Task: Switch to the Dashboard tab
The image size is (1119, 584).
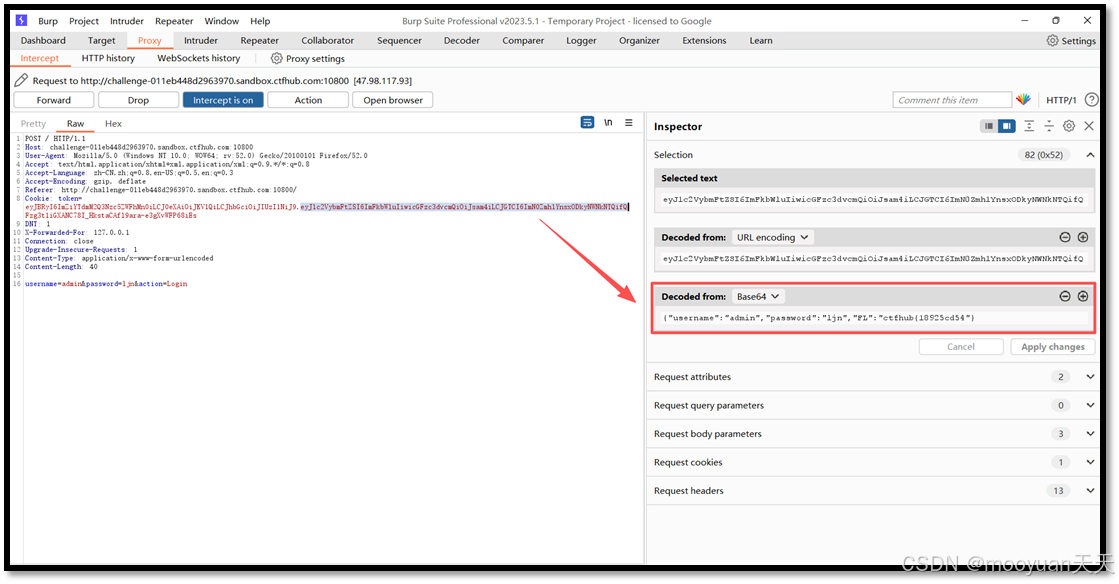Action: pos(43,41)
